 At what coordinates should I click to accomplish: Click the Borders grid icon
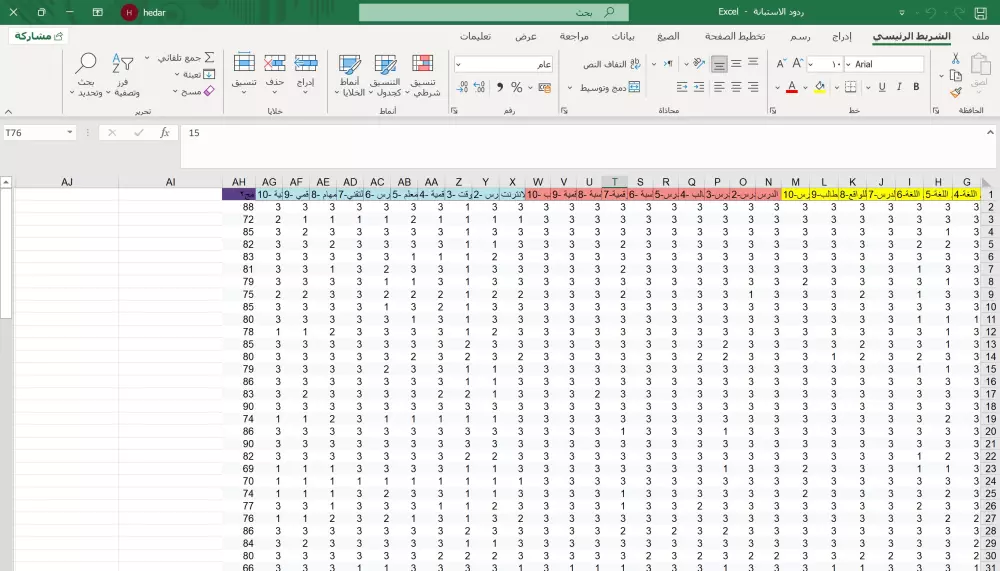point(851,87)
